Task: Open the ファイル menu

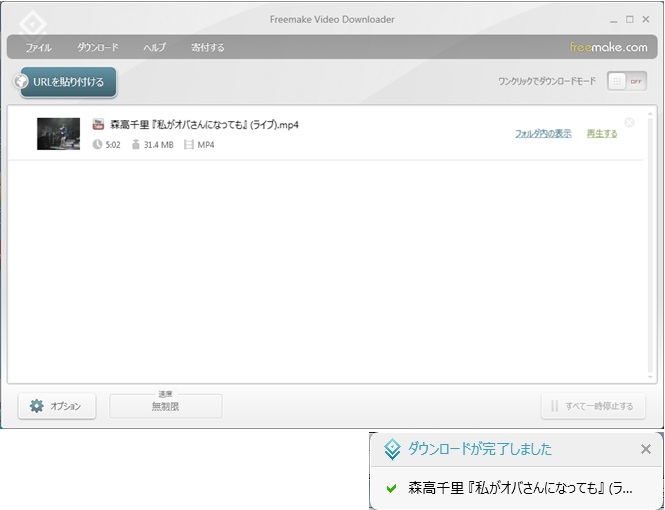Action: click(39, 47)
